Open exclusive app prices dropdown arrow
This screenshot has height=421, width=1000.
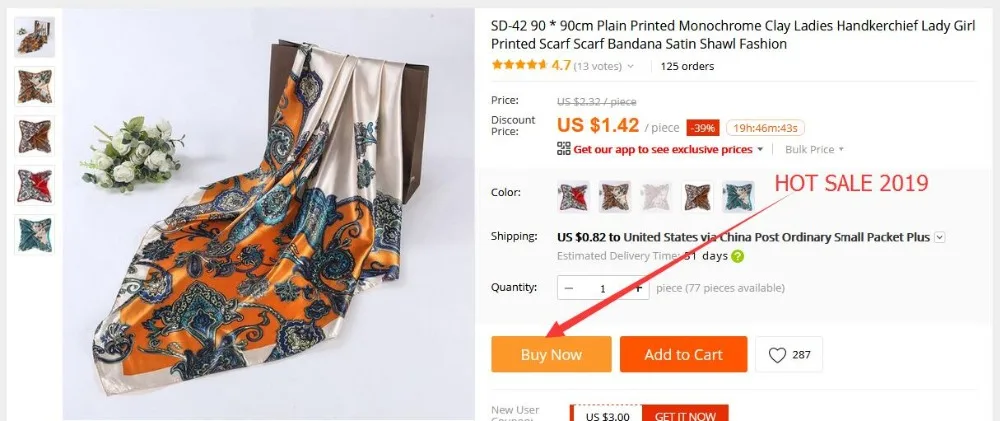point(760,150)
